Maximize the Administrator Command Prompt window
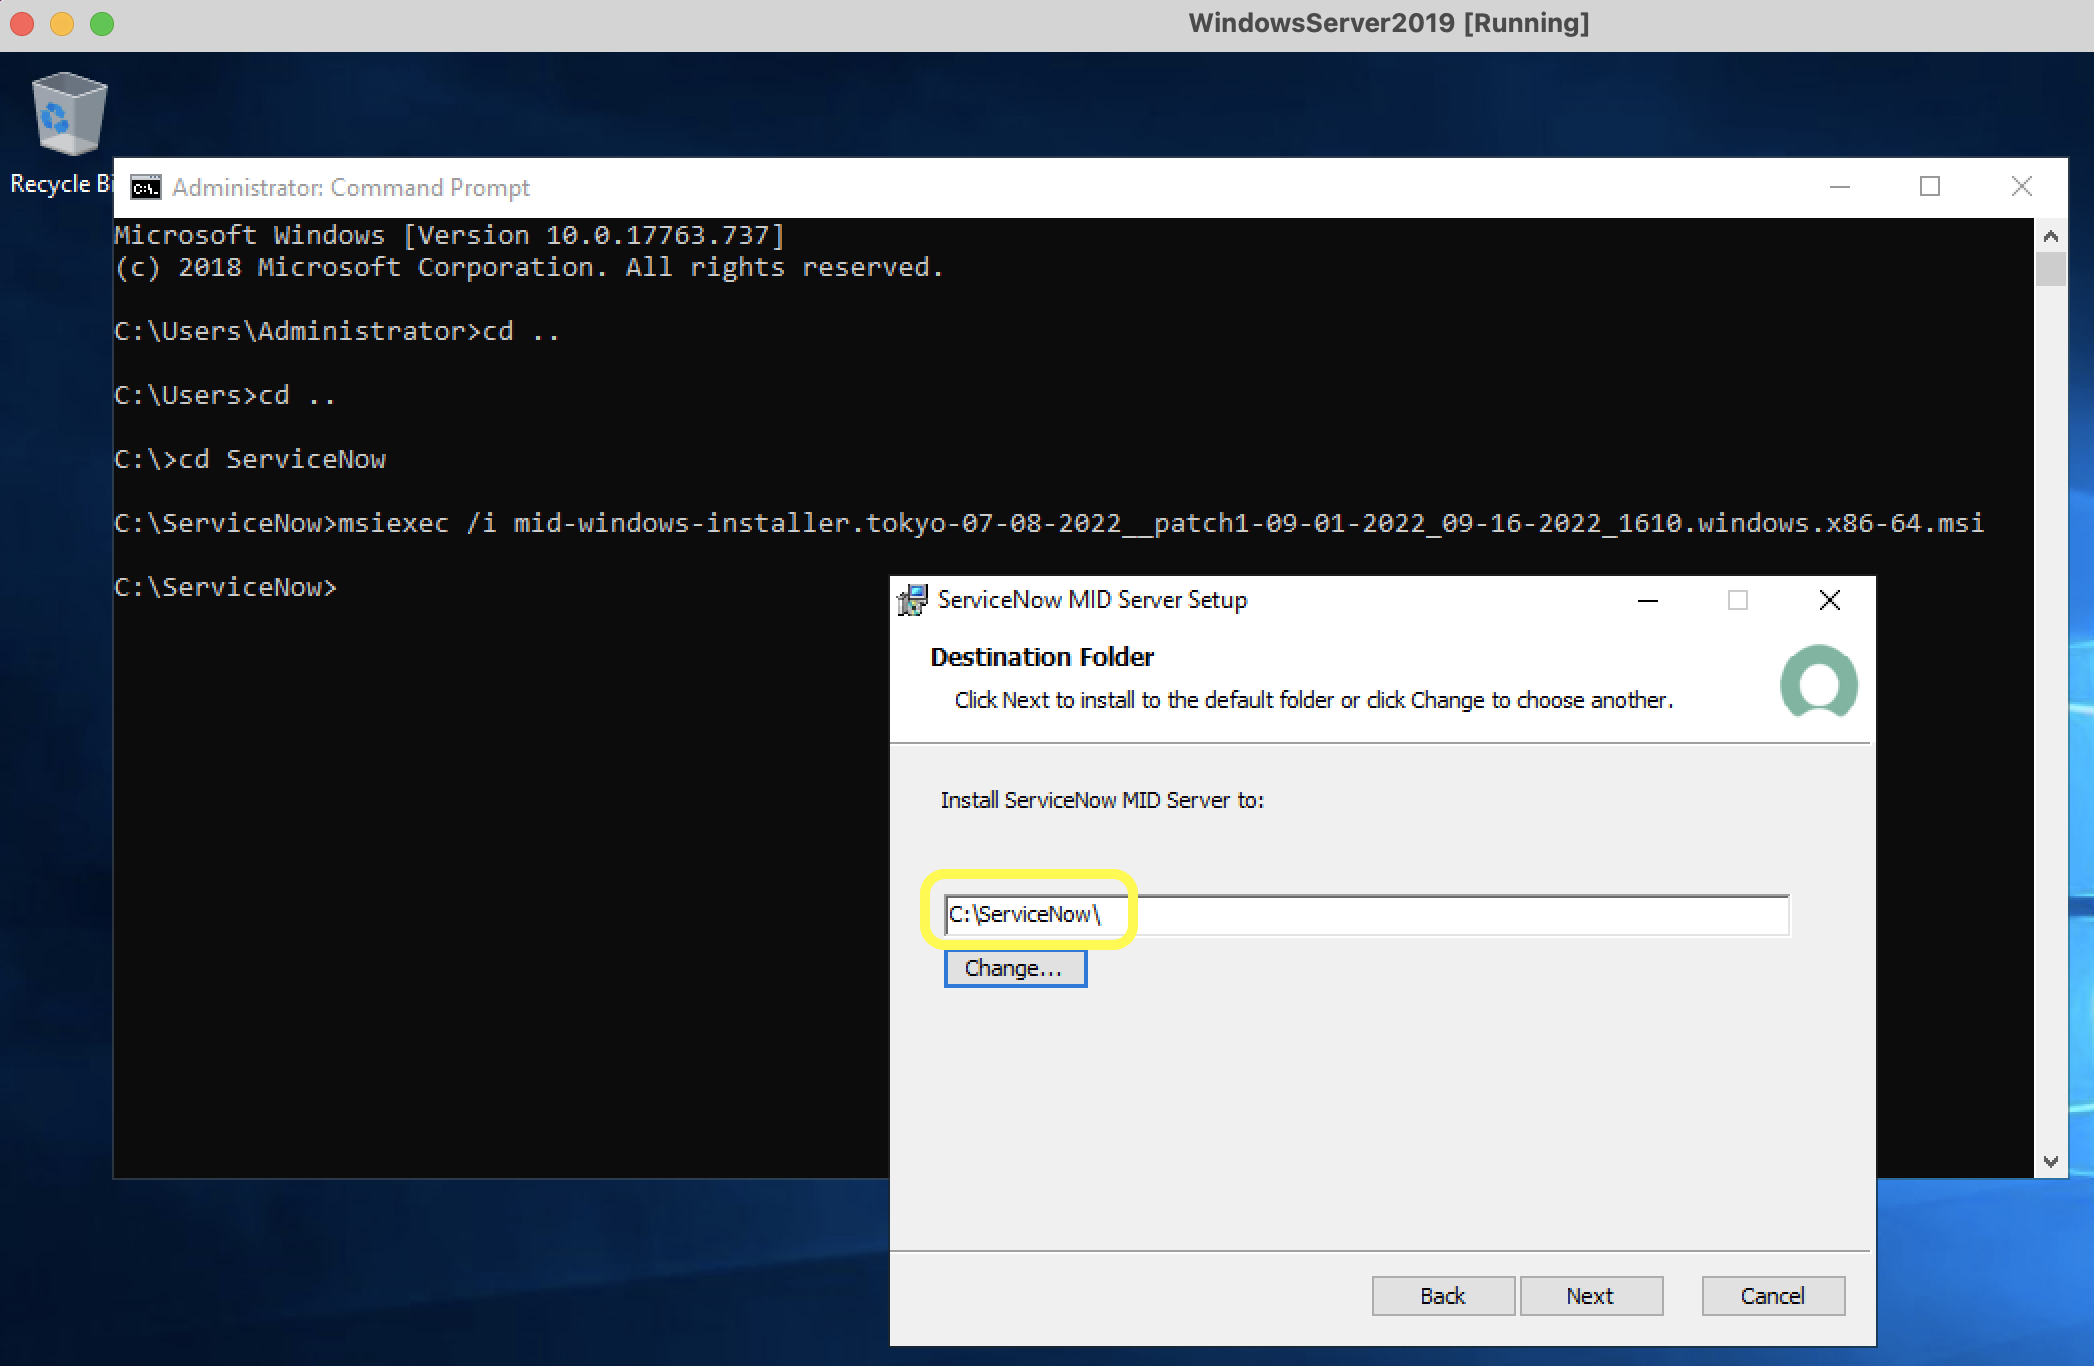The image size is (2094, 1366). coord(1930,187)
